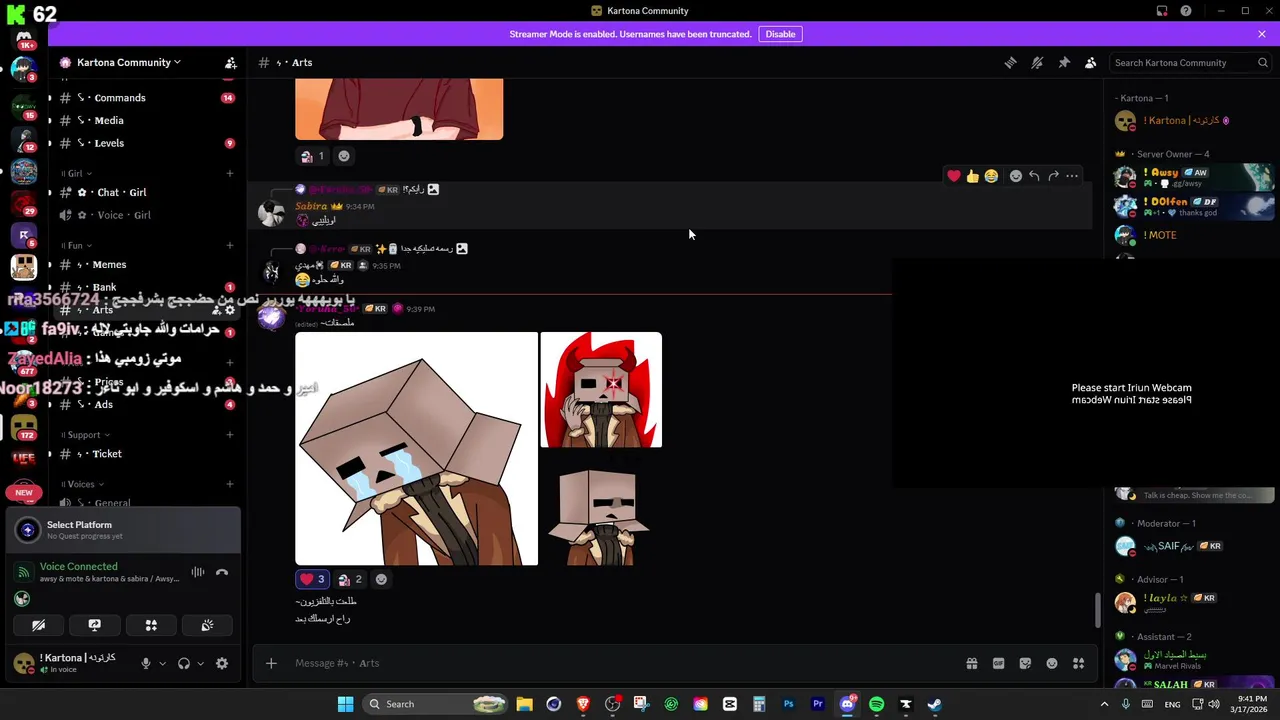Viewport: 1280px width, 720px height.
Task: Dismiss the Streamer Mode banner
Action: (x=1262, y=34)
